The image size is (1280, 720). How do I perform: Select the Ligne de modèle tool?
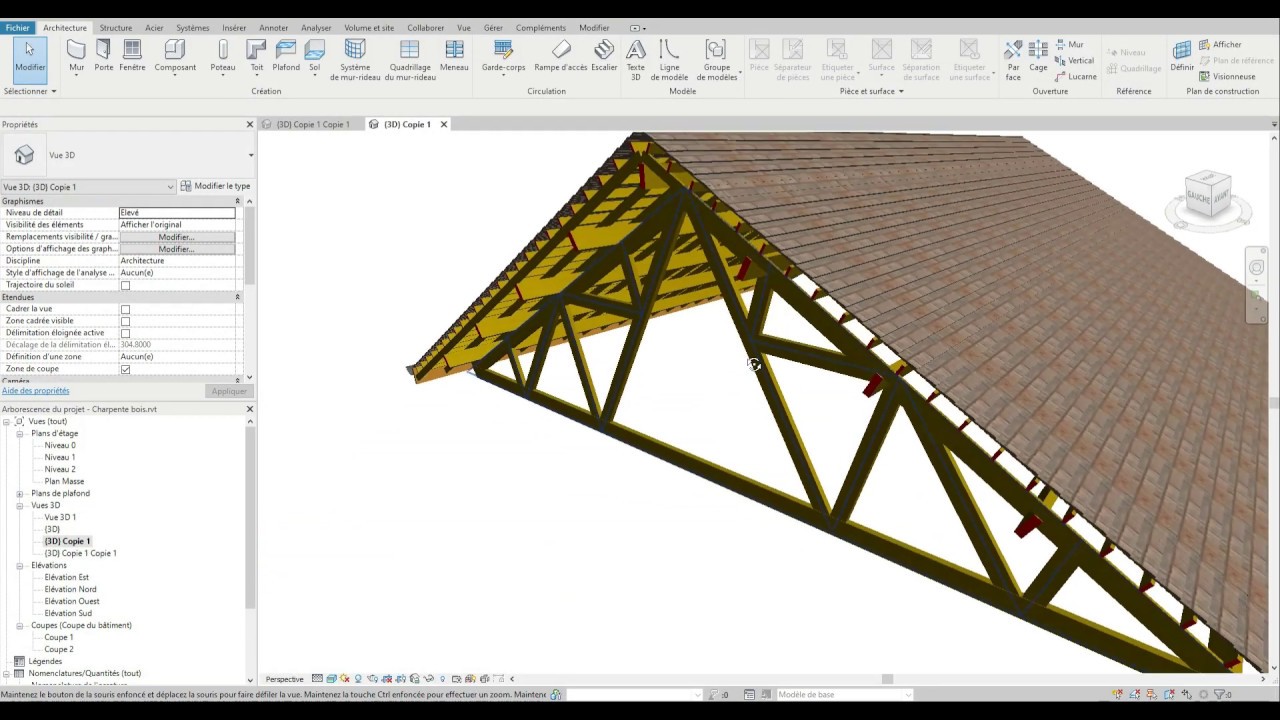(669, 59)
